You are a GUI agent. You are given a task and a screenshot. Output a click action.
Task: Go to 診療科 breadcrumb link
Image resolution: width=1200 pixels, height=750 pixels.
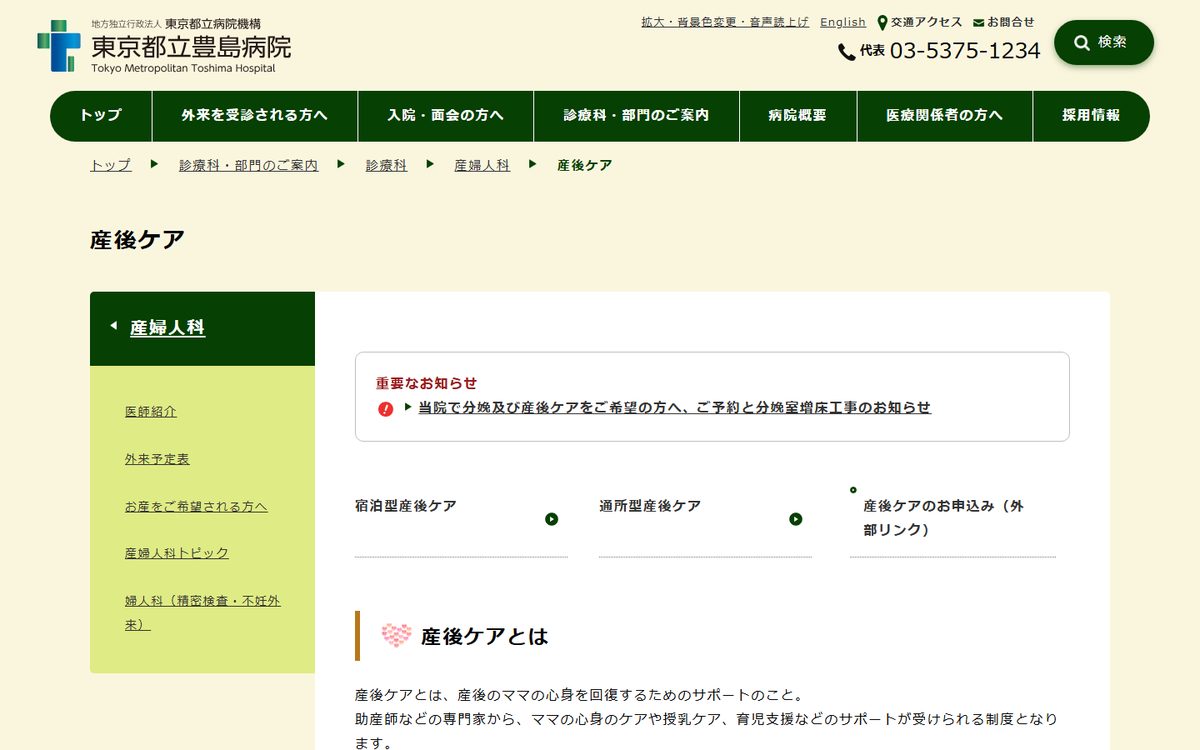387,165
